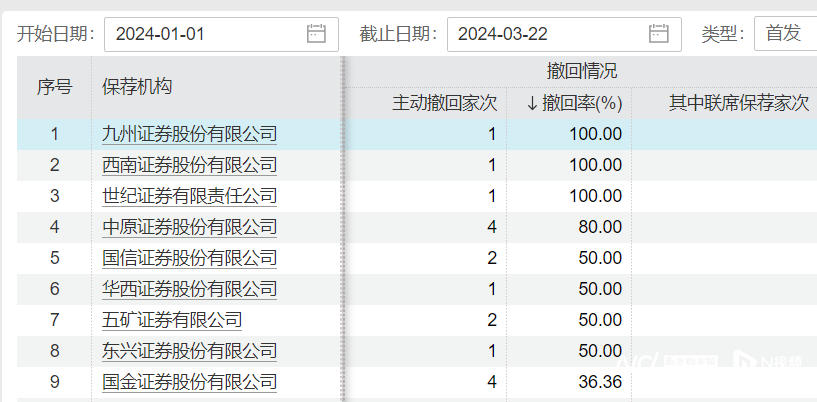Select withdrawal count 1 in 西南证券 row
This screenshot has width=817, height=402.
point(492,165)
